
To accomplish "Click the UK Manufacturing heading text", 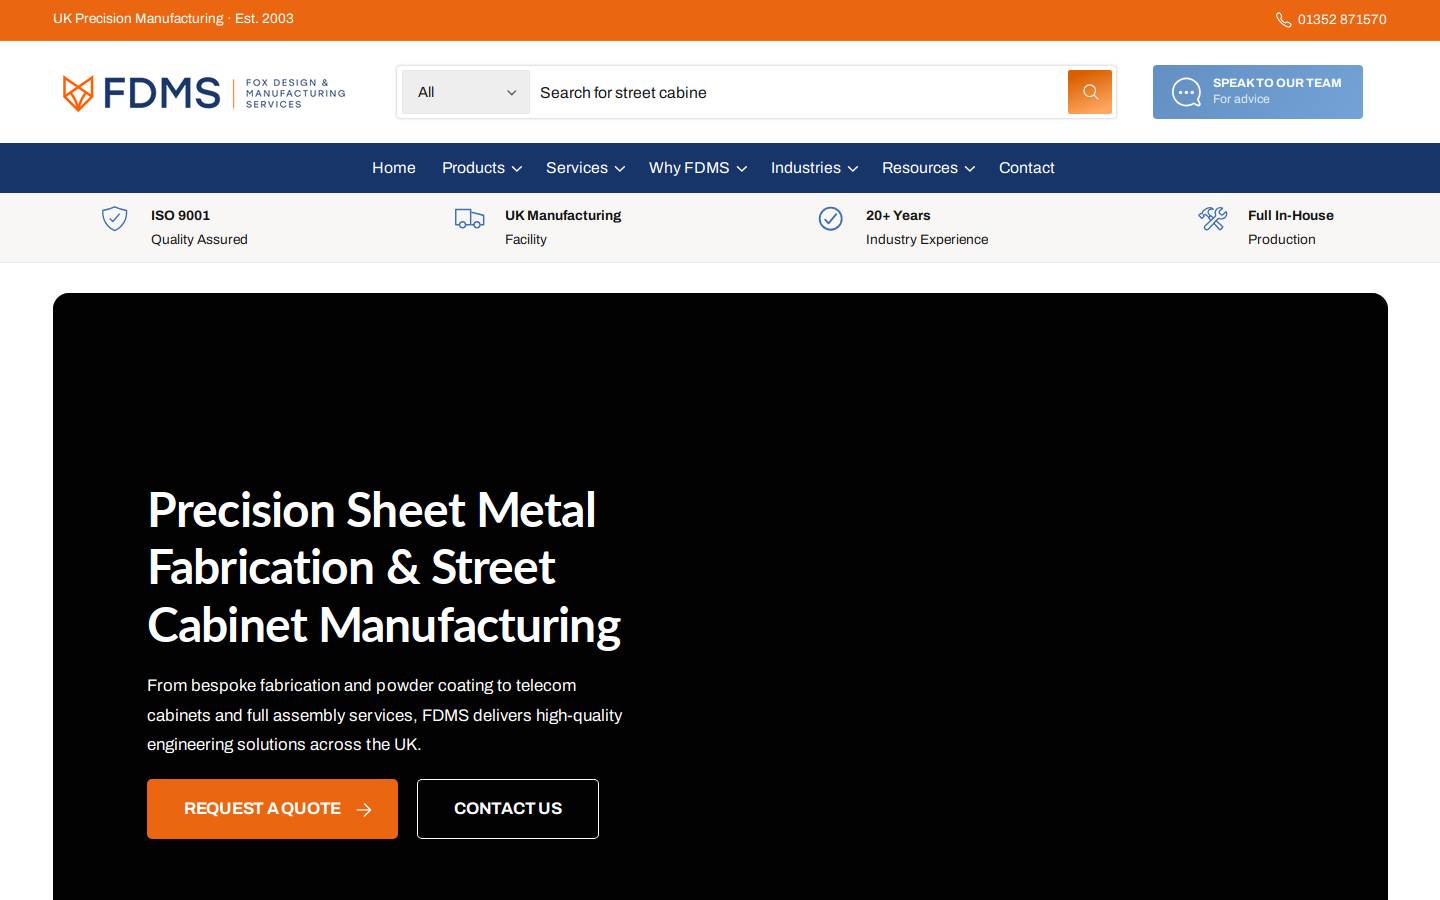I will [x=563, y=215].
